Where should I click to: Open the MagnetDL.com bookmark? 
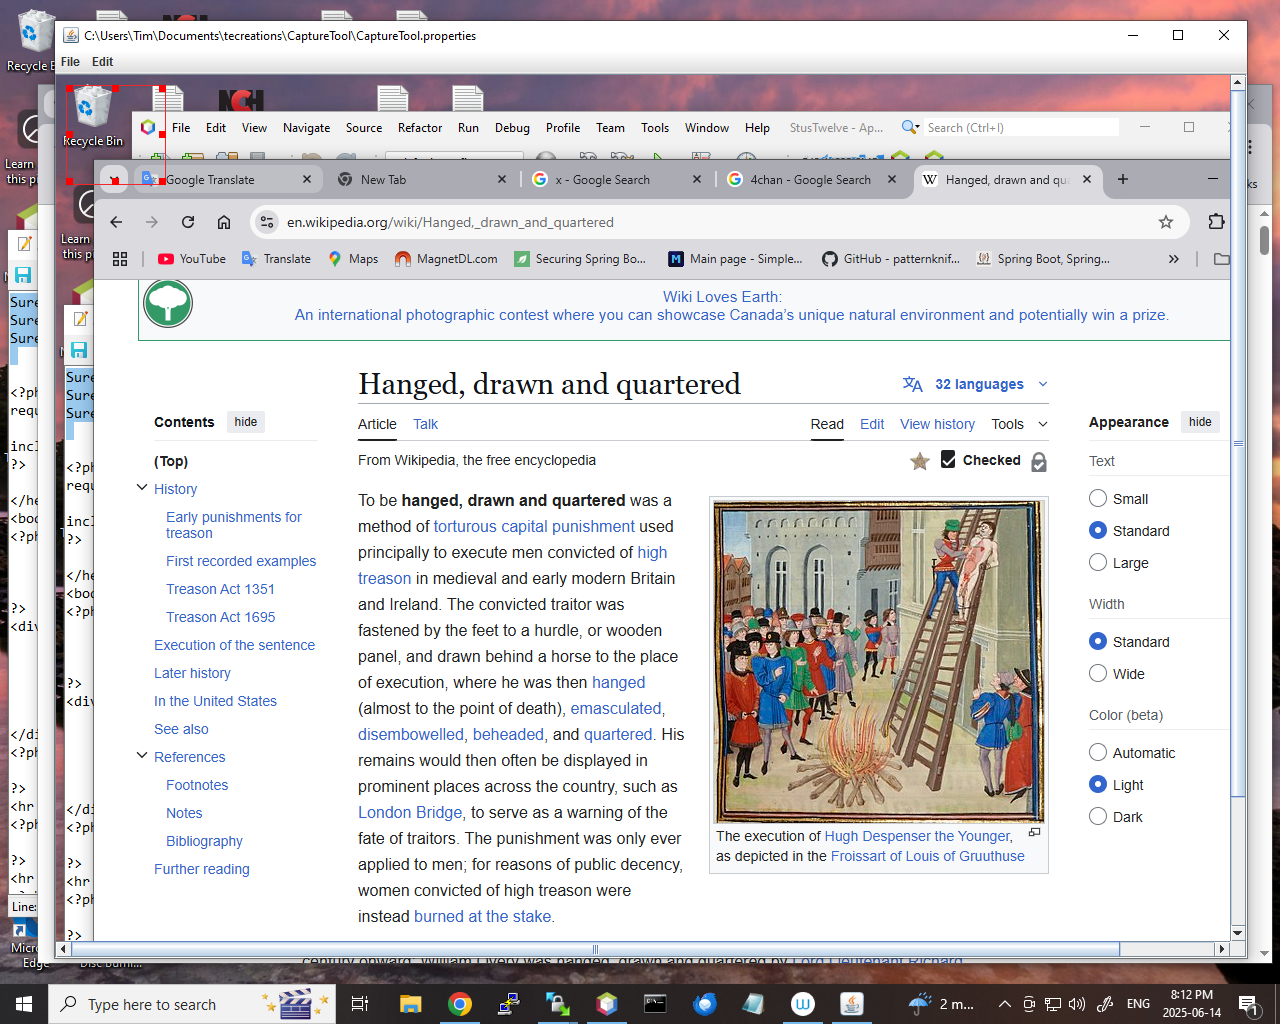tap(446, 259)
